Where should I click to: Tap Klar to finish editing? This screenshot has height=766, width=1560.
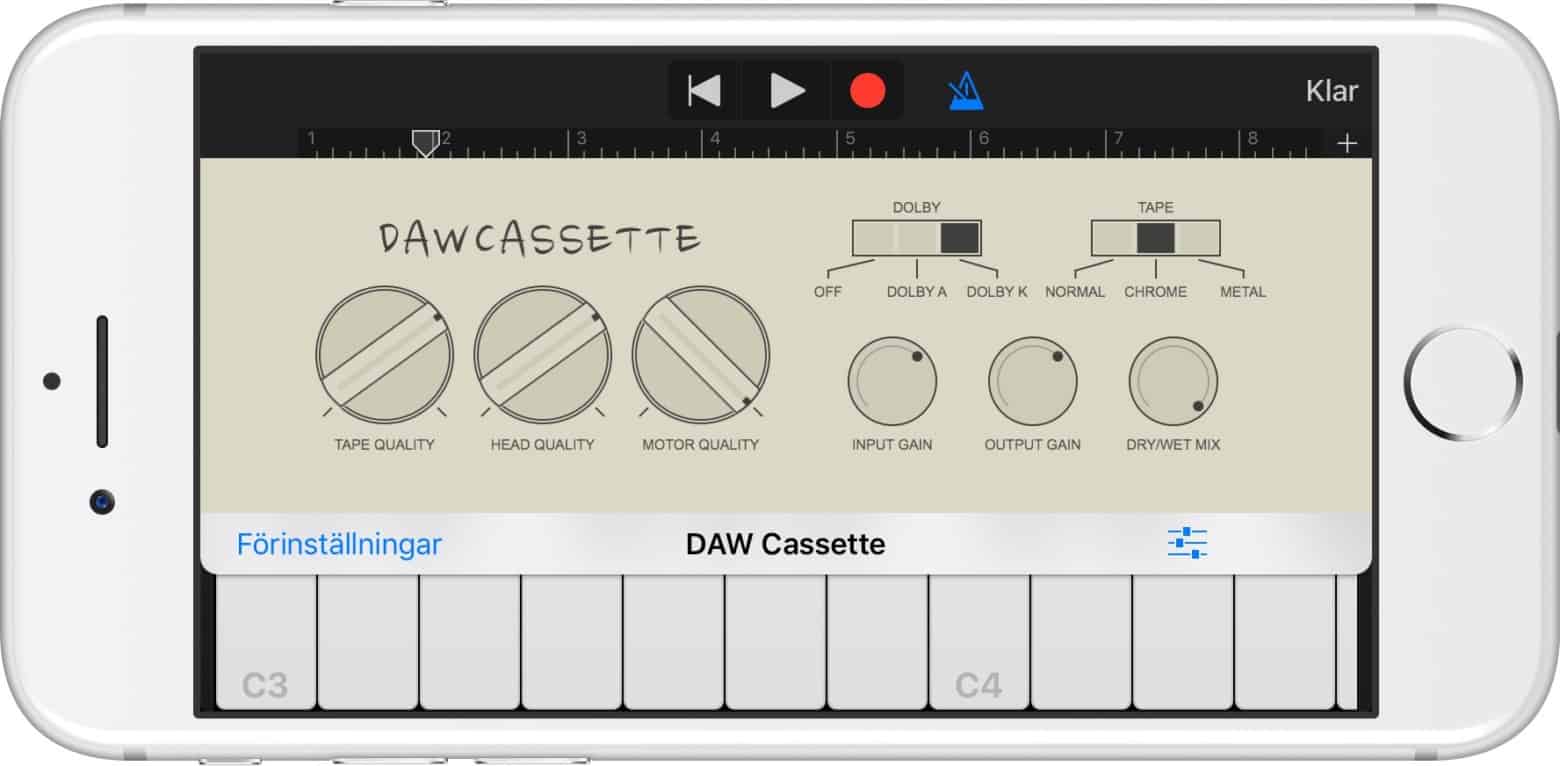1333,90
